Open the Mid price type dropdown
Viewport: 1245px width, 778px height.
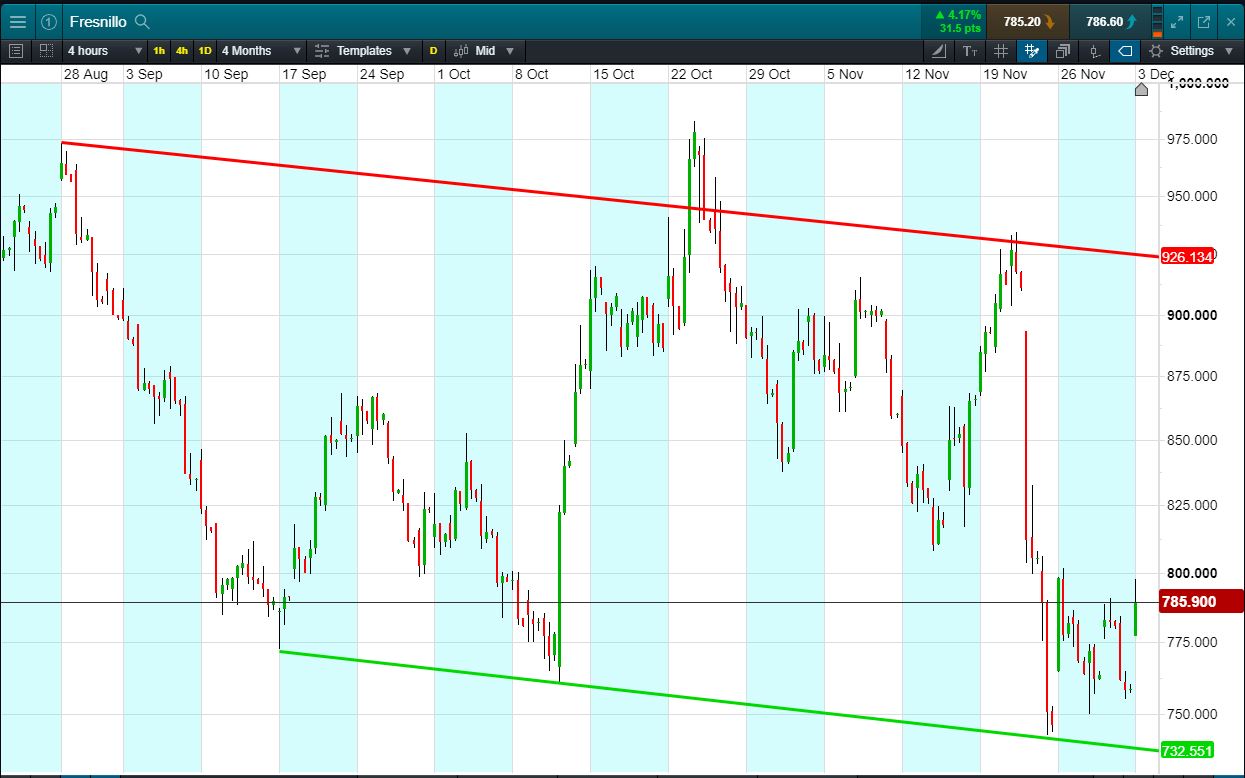(484, 50)
